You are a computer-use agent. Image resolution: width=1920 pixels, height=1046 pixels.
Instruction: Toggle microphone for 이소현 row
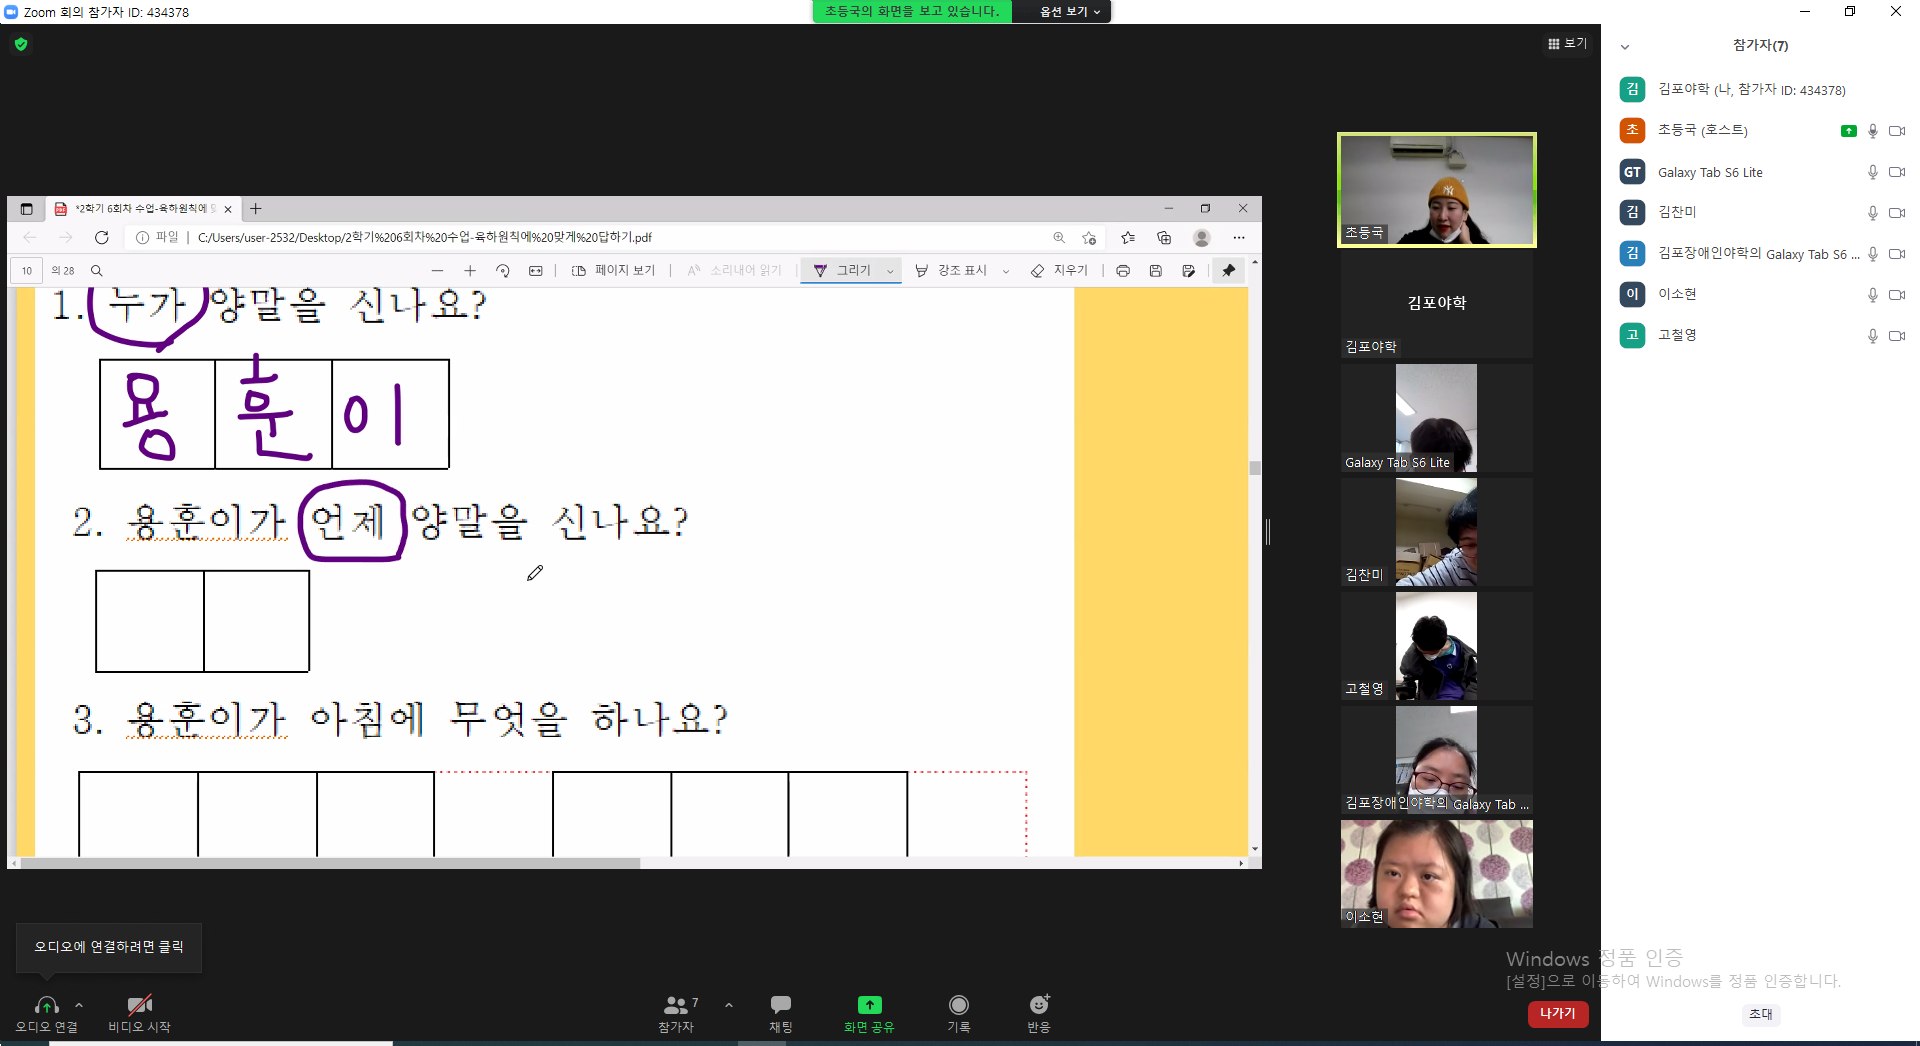(x=1873, y=295)
